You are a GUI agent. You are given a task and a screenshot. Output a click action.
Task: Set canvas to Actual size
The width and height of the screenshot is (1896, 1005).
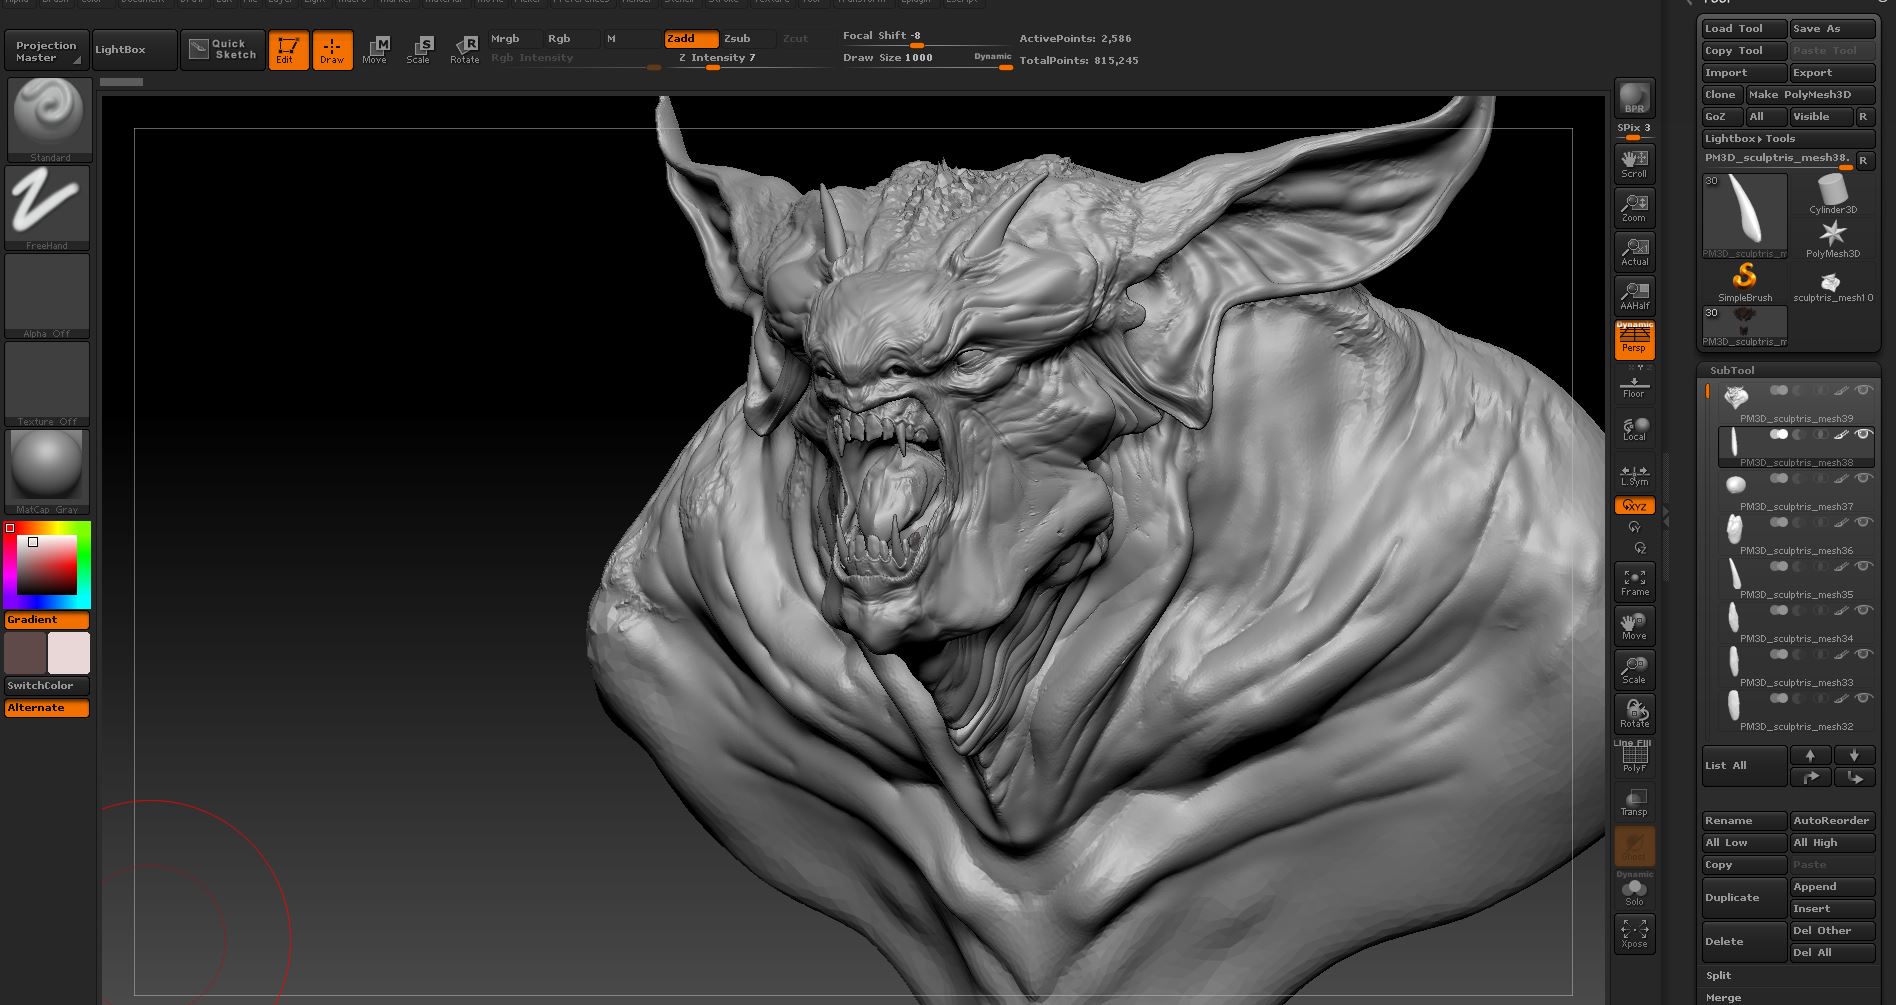point(1634,252)
